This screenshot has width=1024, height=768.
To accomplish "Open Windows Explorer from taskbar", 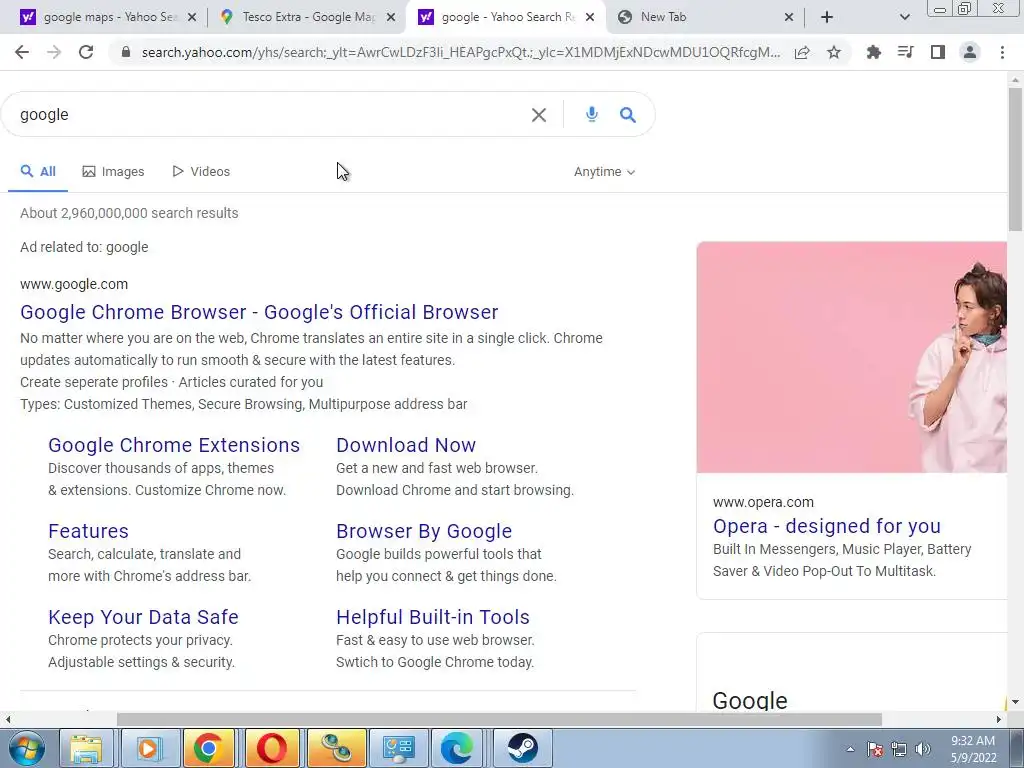I will 86,748.
